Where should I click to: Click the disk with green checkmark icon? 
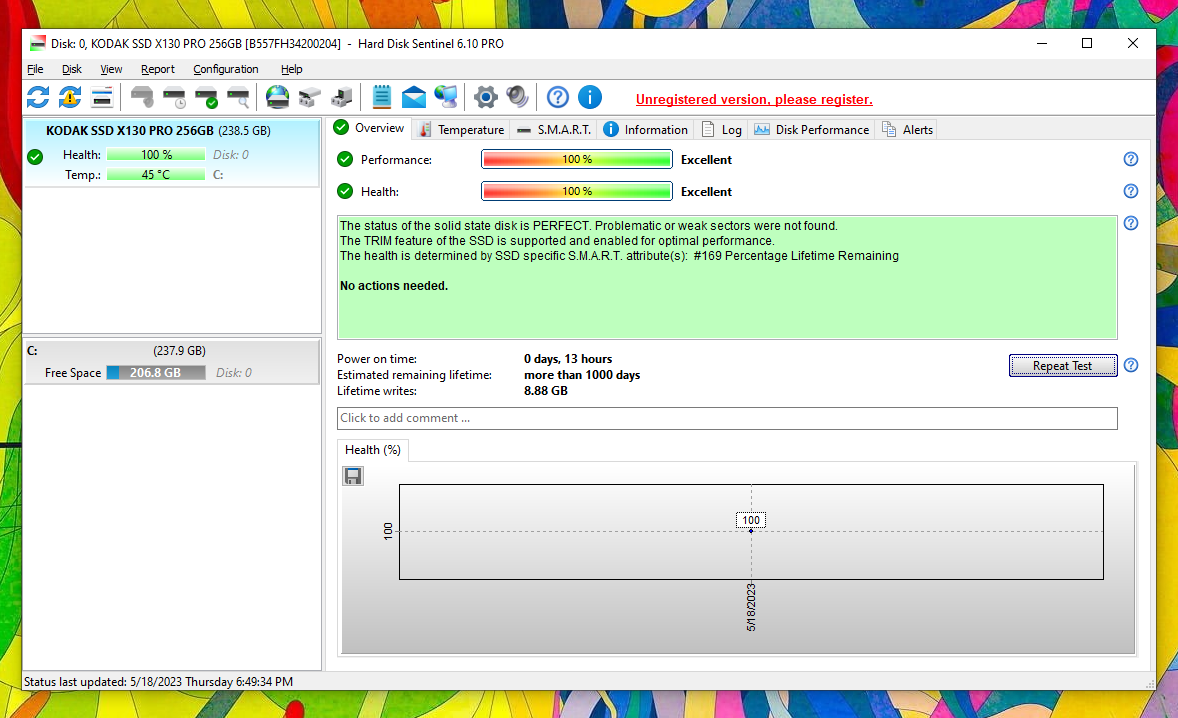(206, 97)
